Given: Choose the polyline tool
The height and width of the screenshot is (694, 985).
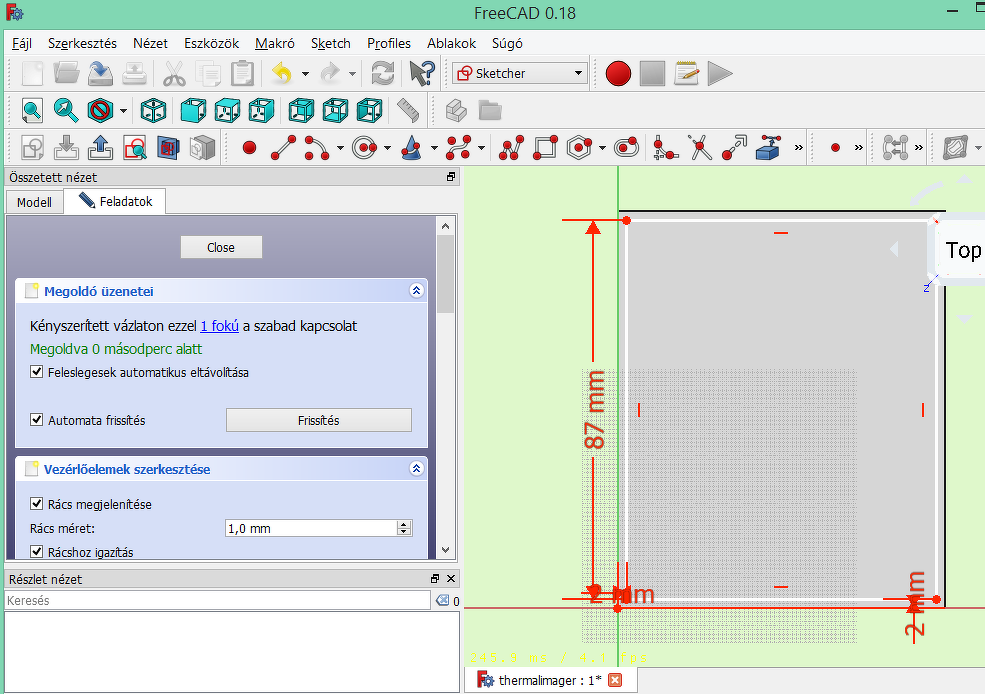Looking at the screenshot, I should point(512,148).
